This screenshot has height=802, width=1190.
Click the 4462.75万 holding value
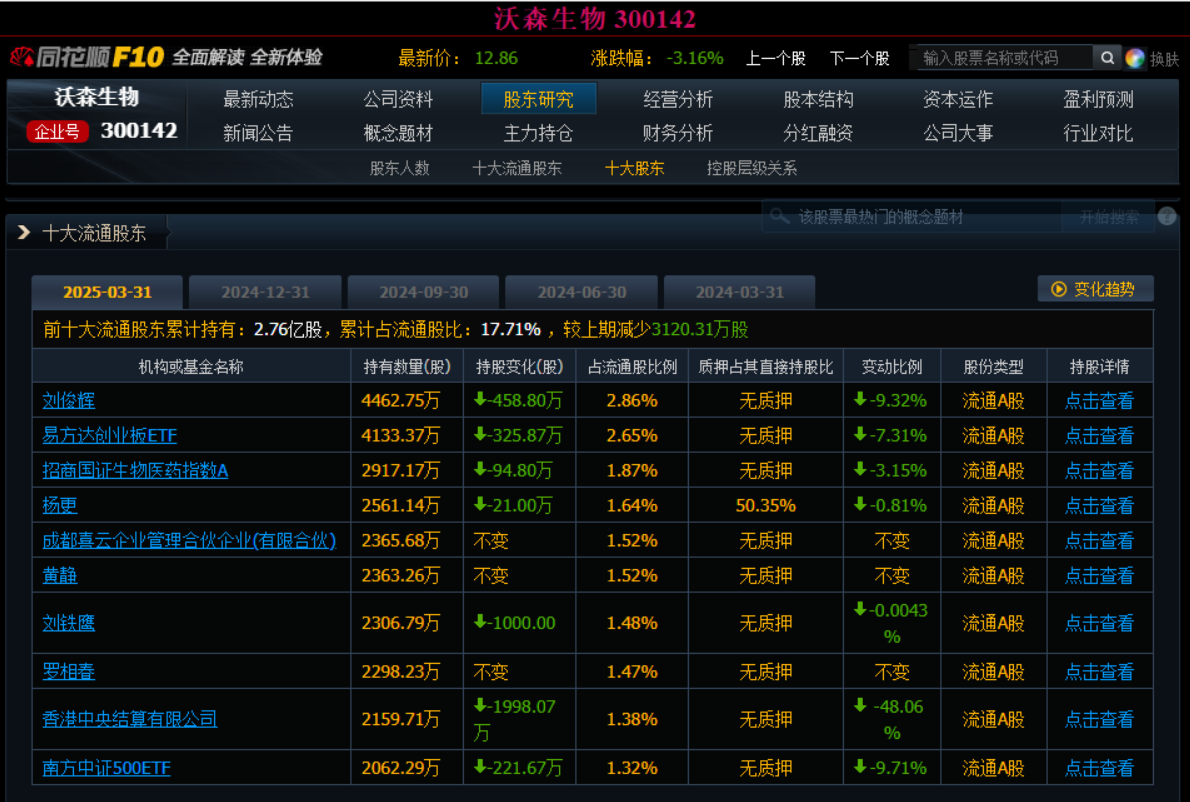coord(400,401)
